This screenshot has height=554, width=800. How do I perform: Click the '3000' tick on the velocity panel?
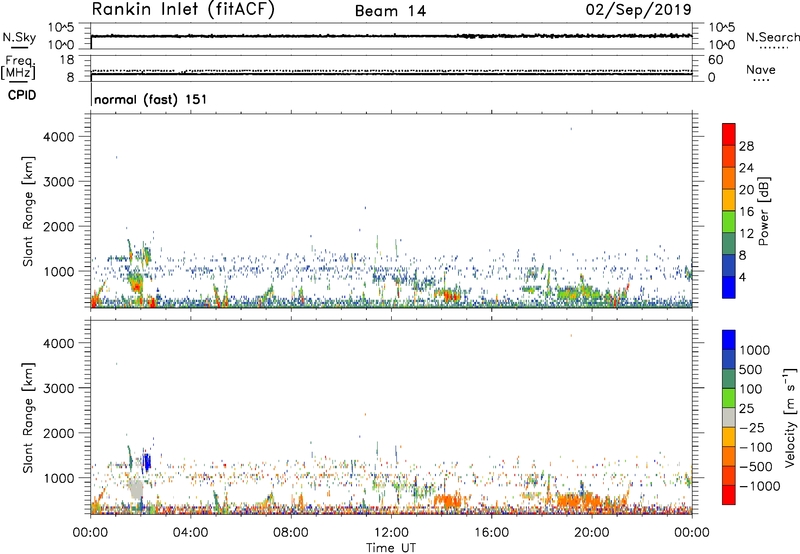coord(58,388)
